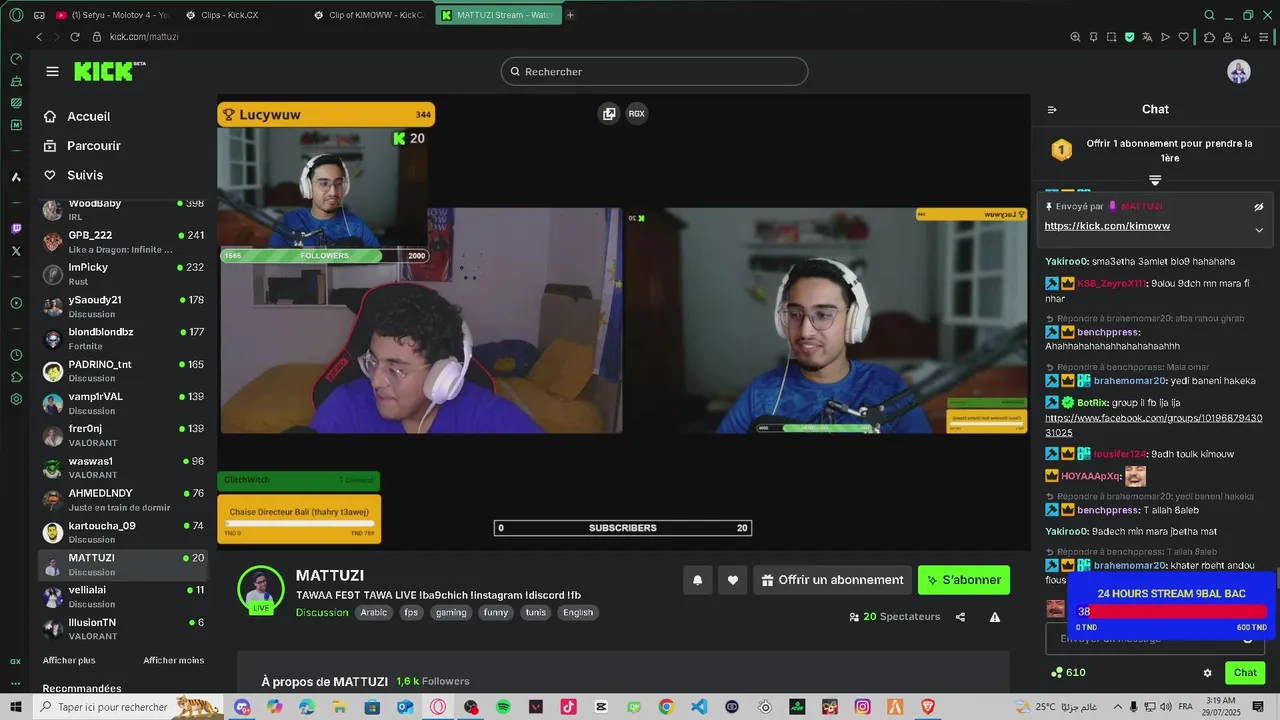Viewport: 1280px width, 720px height.
Task: Toggle the Kick sidebar hamburger menu
Action: pyautogui.click(x=52, y=71)
